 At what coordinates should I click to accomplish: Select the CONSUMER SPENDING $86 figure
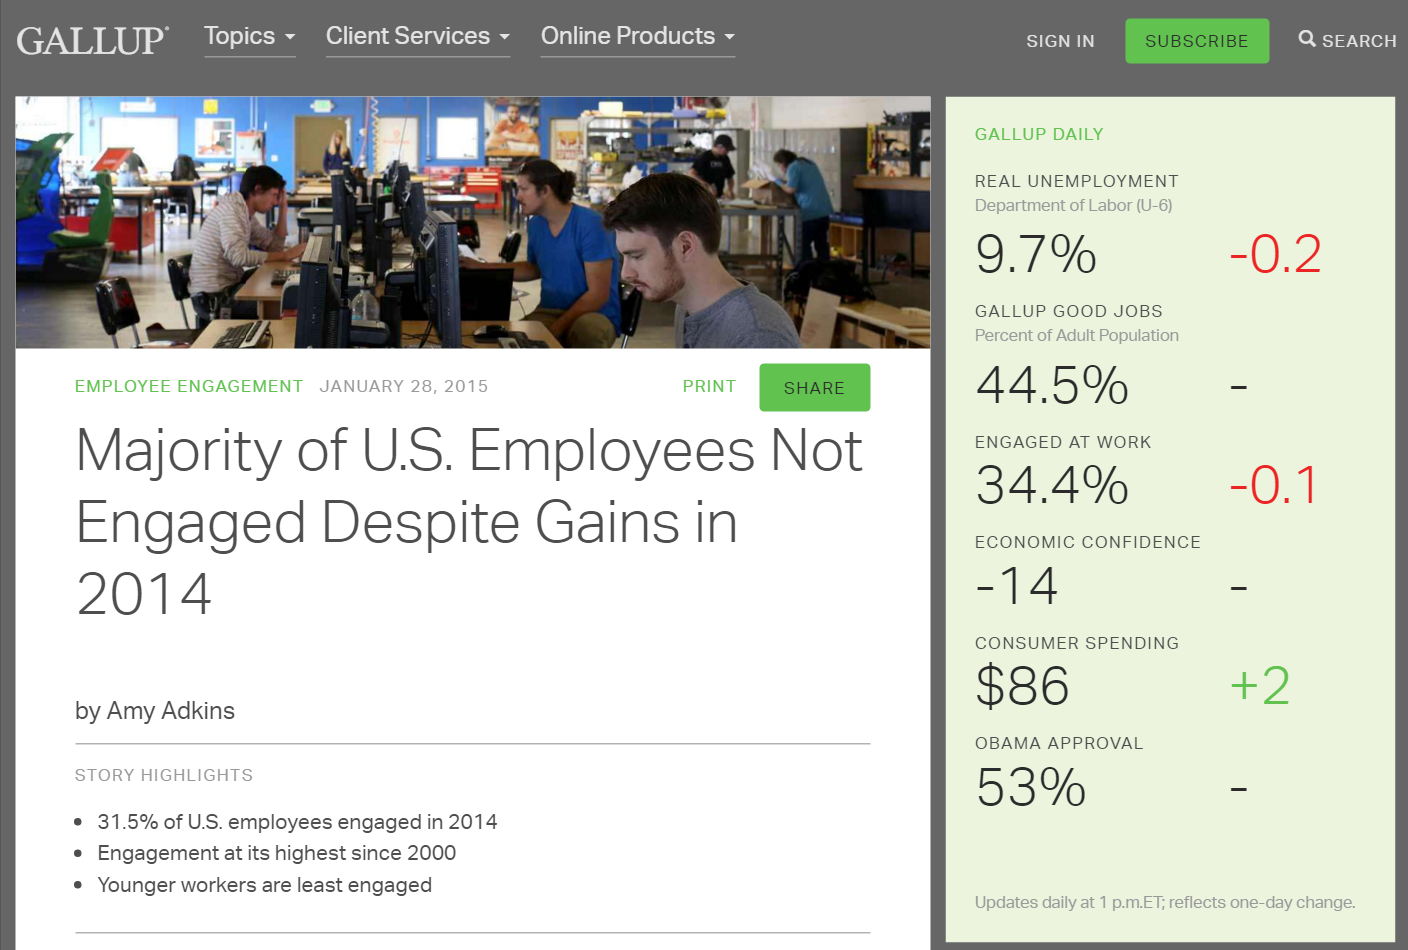point(1022,687)
